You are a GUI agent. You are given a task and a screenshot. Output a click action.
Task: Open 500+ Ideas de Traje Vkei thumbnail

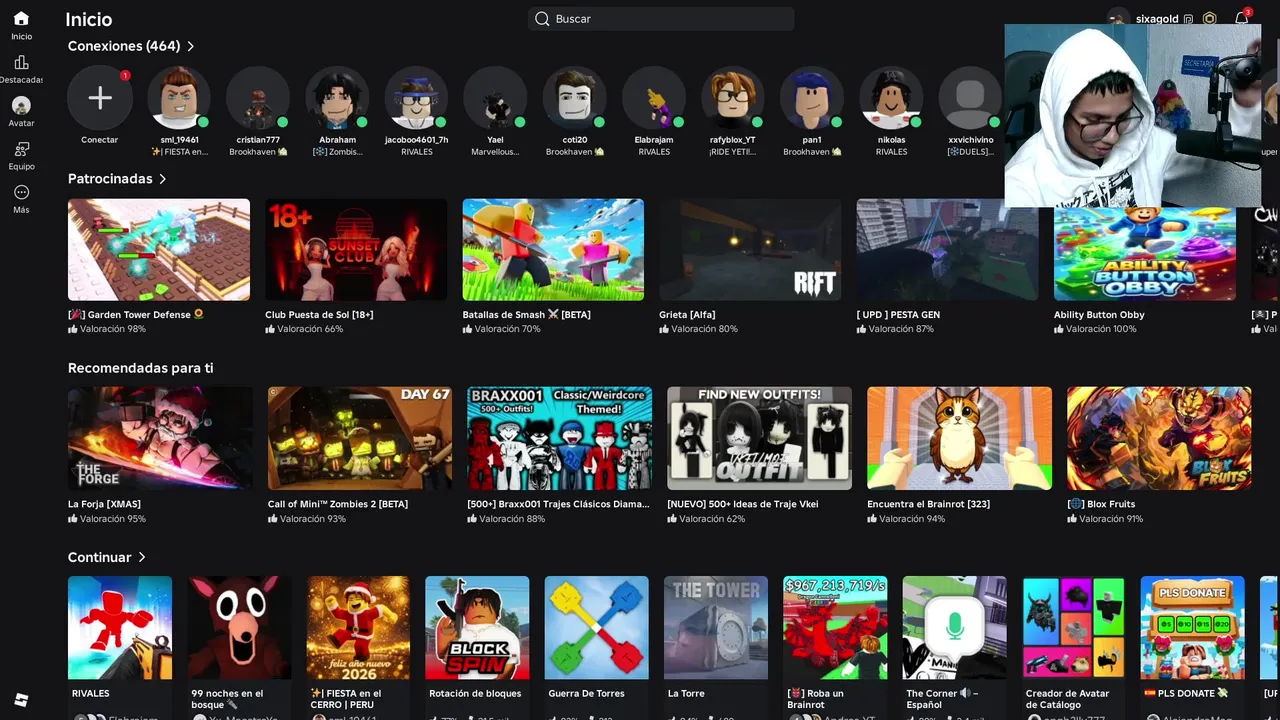[x=760, y=438]
